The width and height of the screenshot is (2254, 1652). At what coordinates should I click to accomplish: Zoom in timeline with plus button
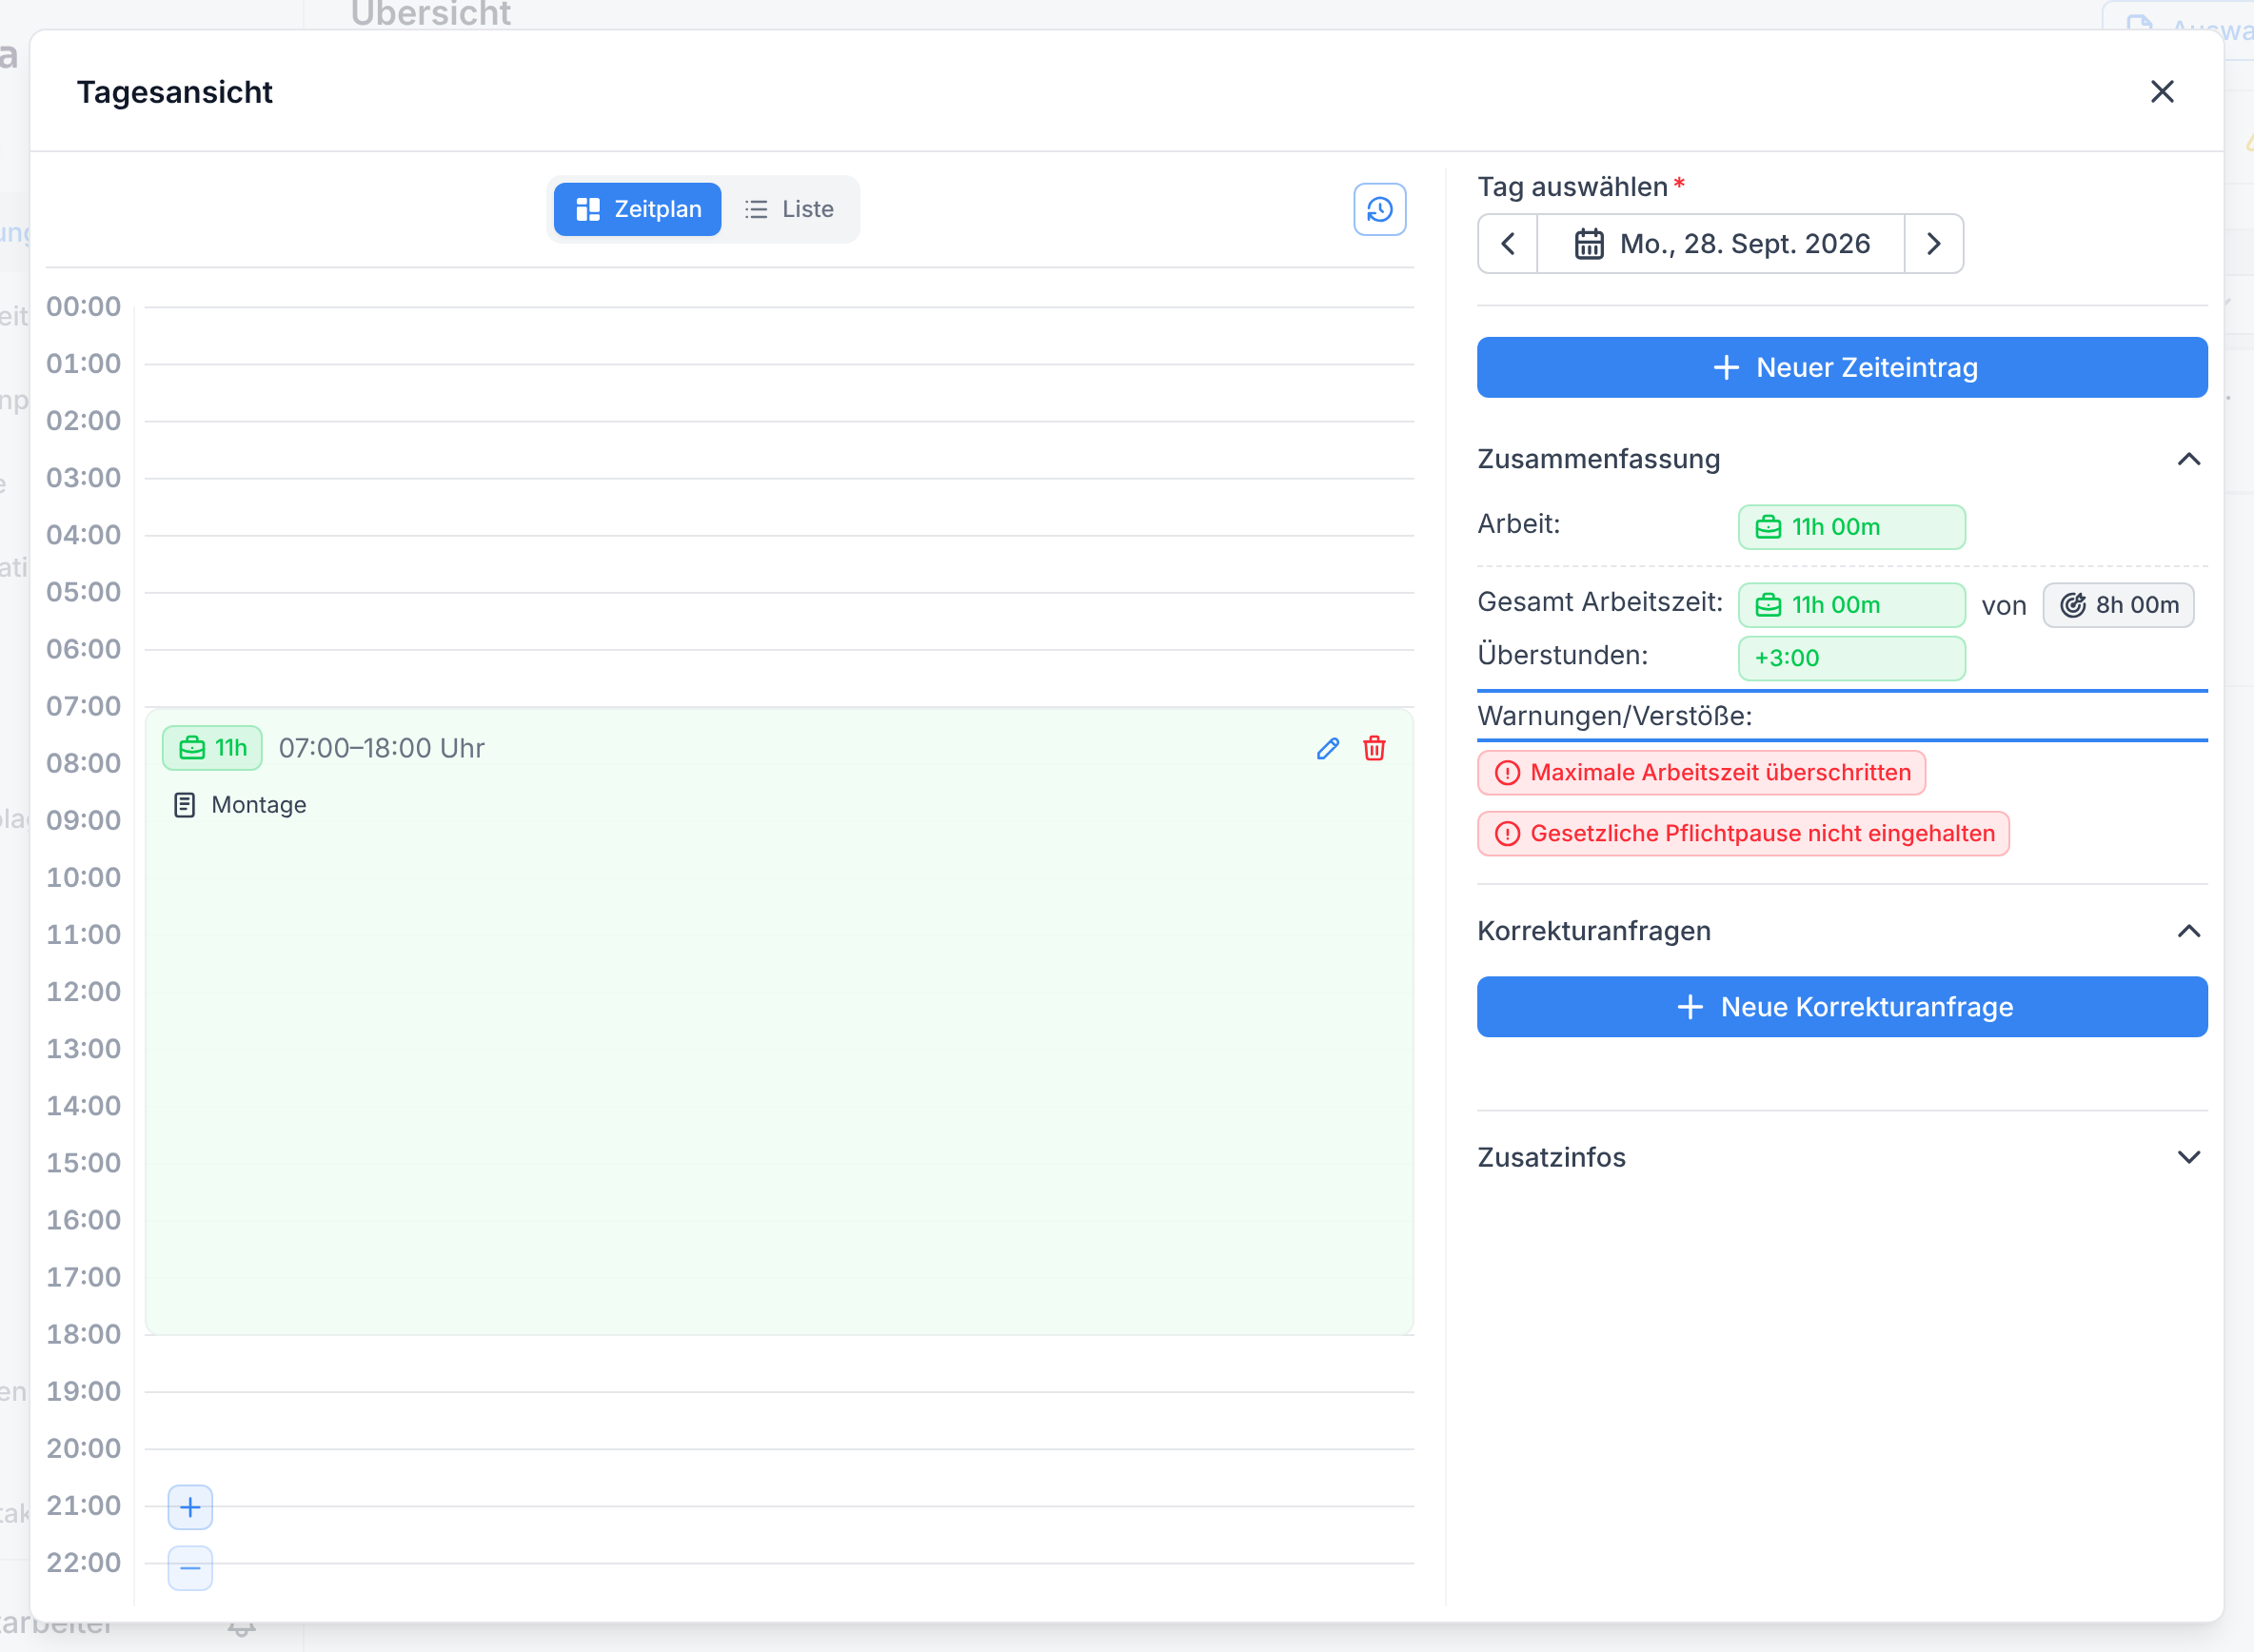tap(190, 1507)
